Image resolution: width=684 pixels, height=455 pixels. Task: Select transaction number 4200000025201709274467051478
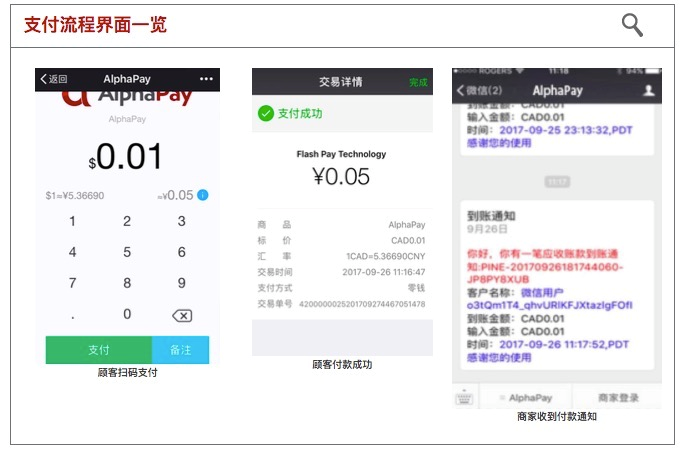(362, 304)
